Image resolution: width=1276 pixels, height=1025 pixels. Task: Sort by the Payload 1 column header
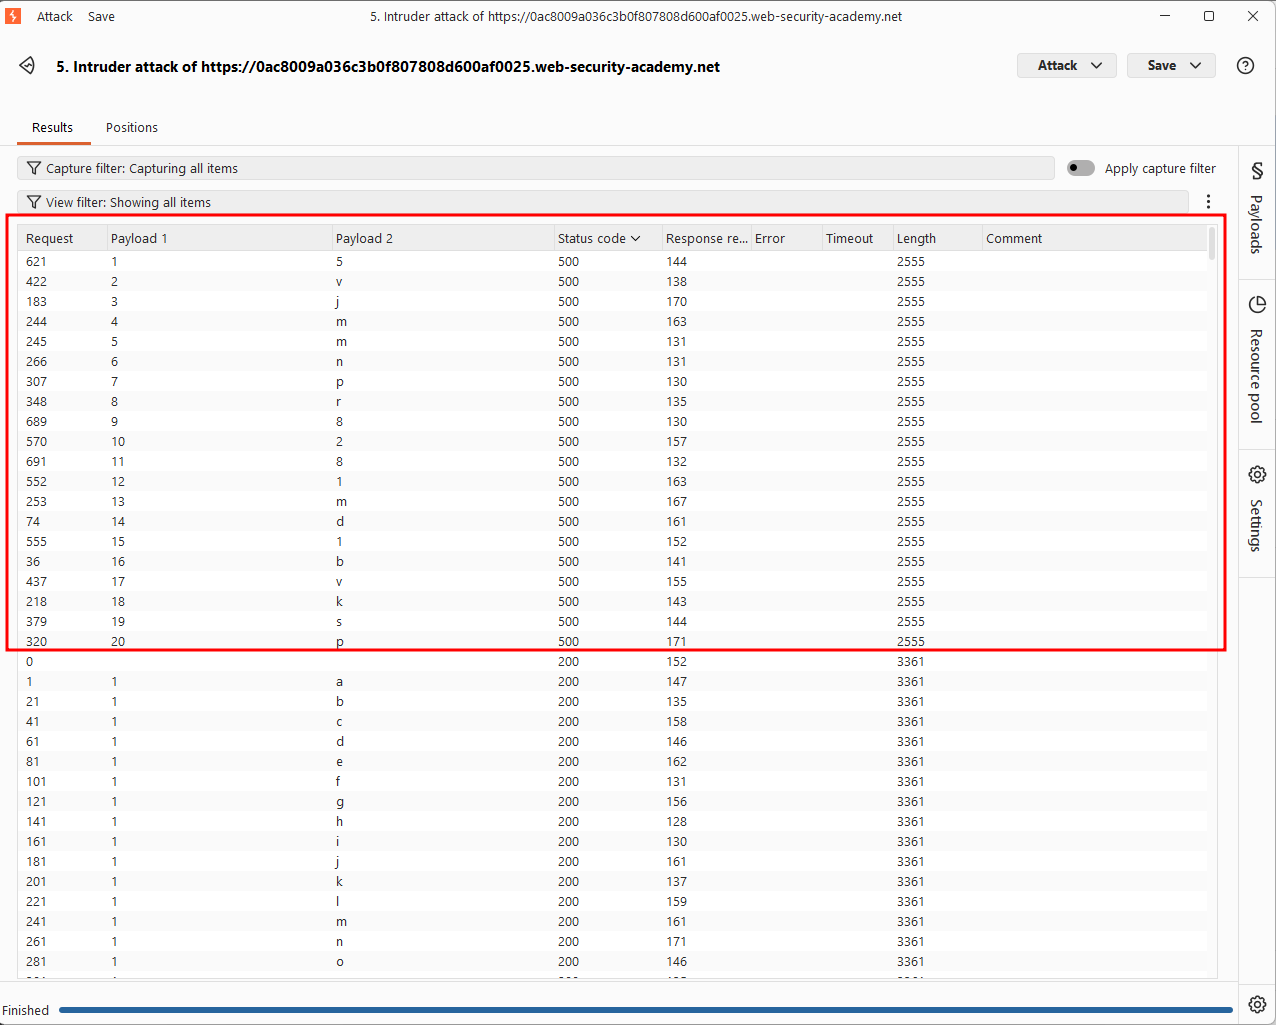pyautogui.click(x=219, y=238)
